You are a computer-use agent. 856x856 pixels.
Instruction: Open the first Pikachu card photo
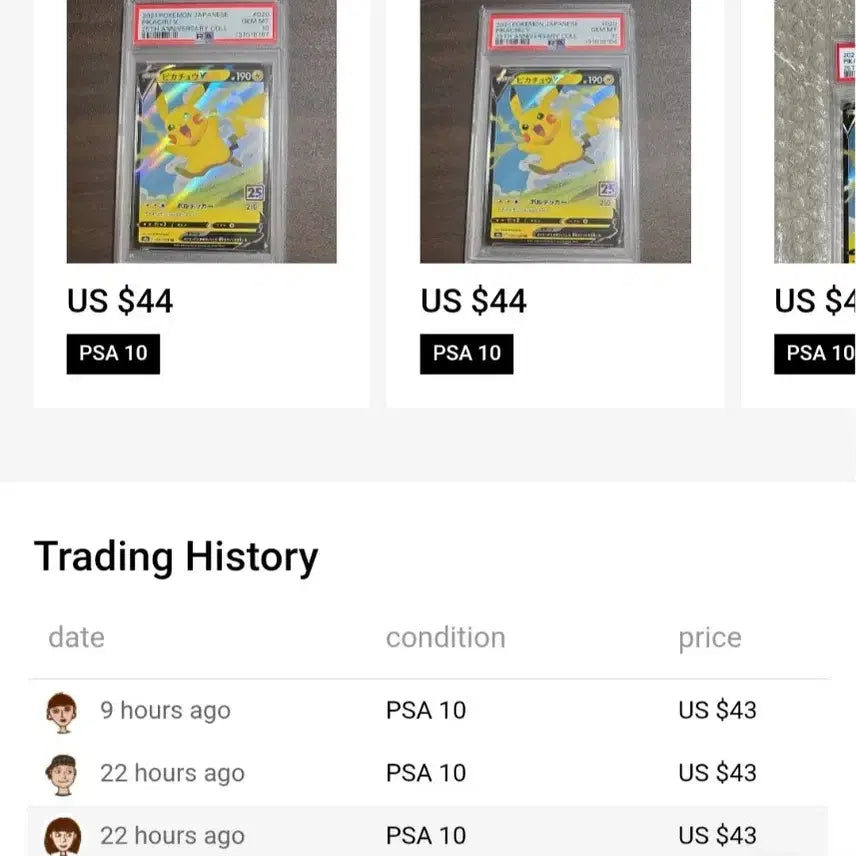[201, 130]
